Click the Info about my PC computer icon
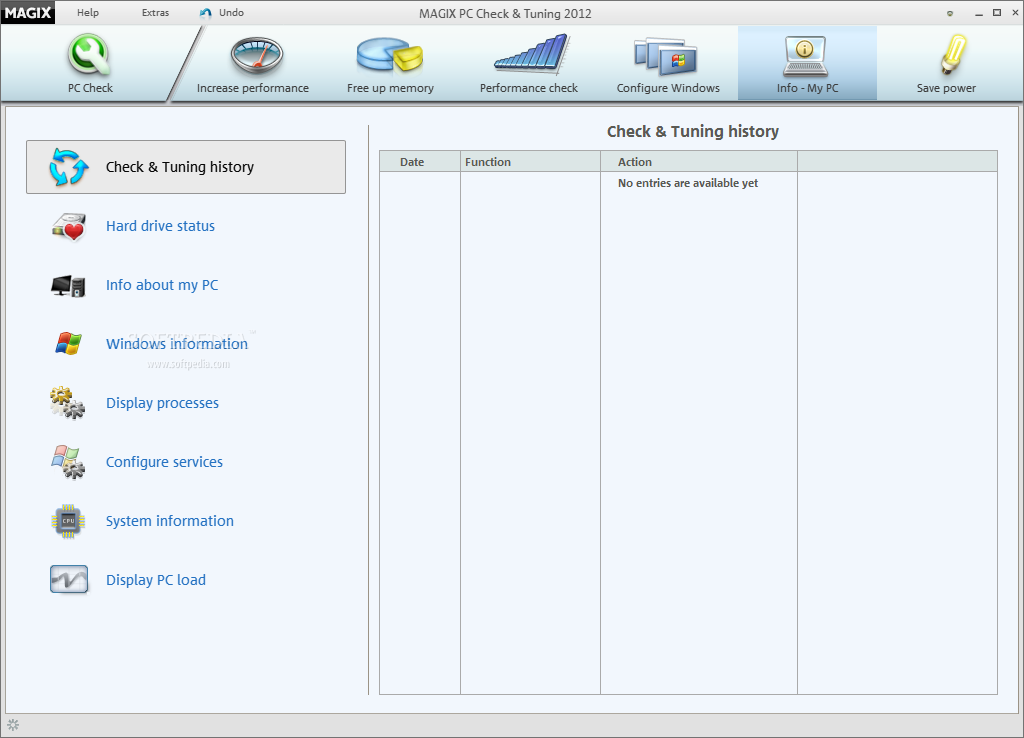The height and width of the screenshot is (738, 1024). click(69, 285)
